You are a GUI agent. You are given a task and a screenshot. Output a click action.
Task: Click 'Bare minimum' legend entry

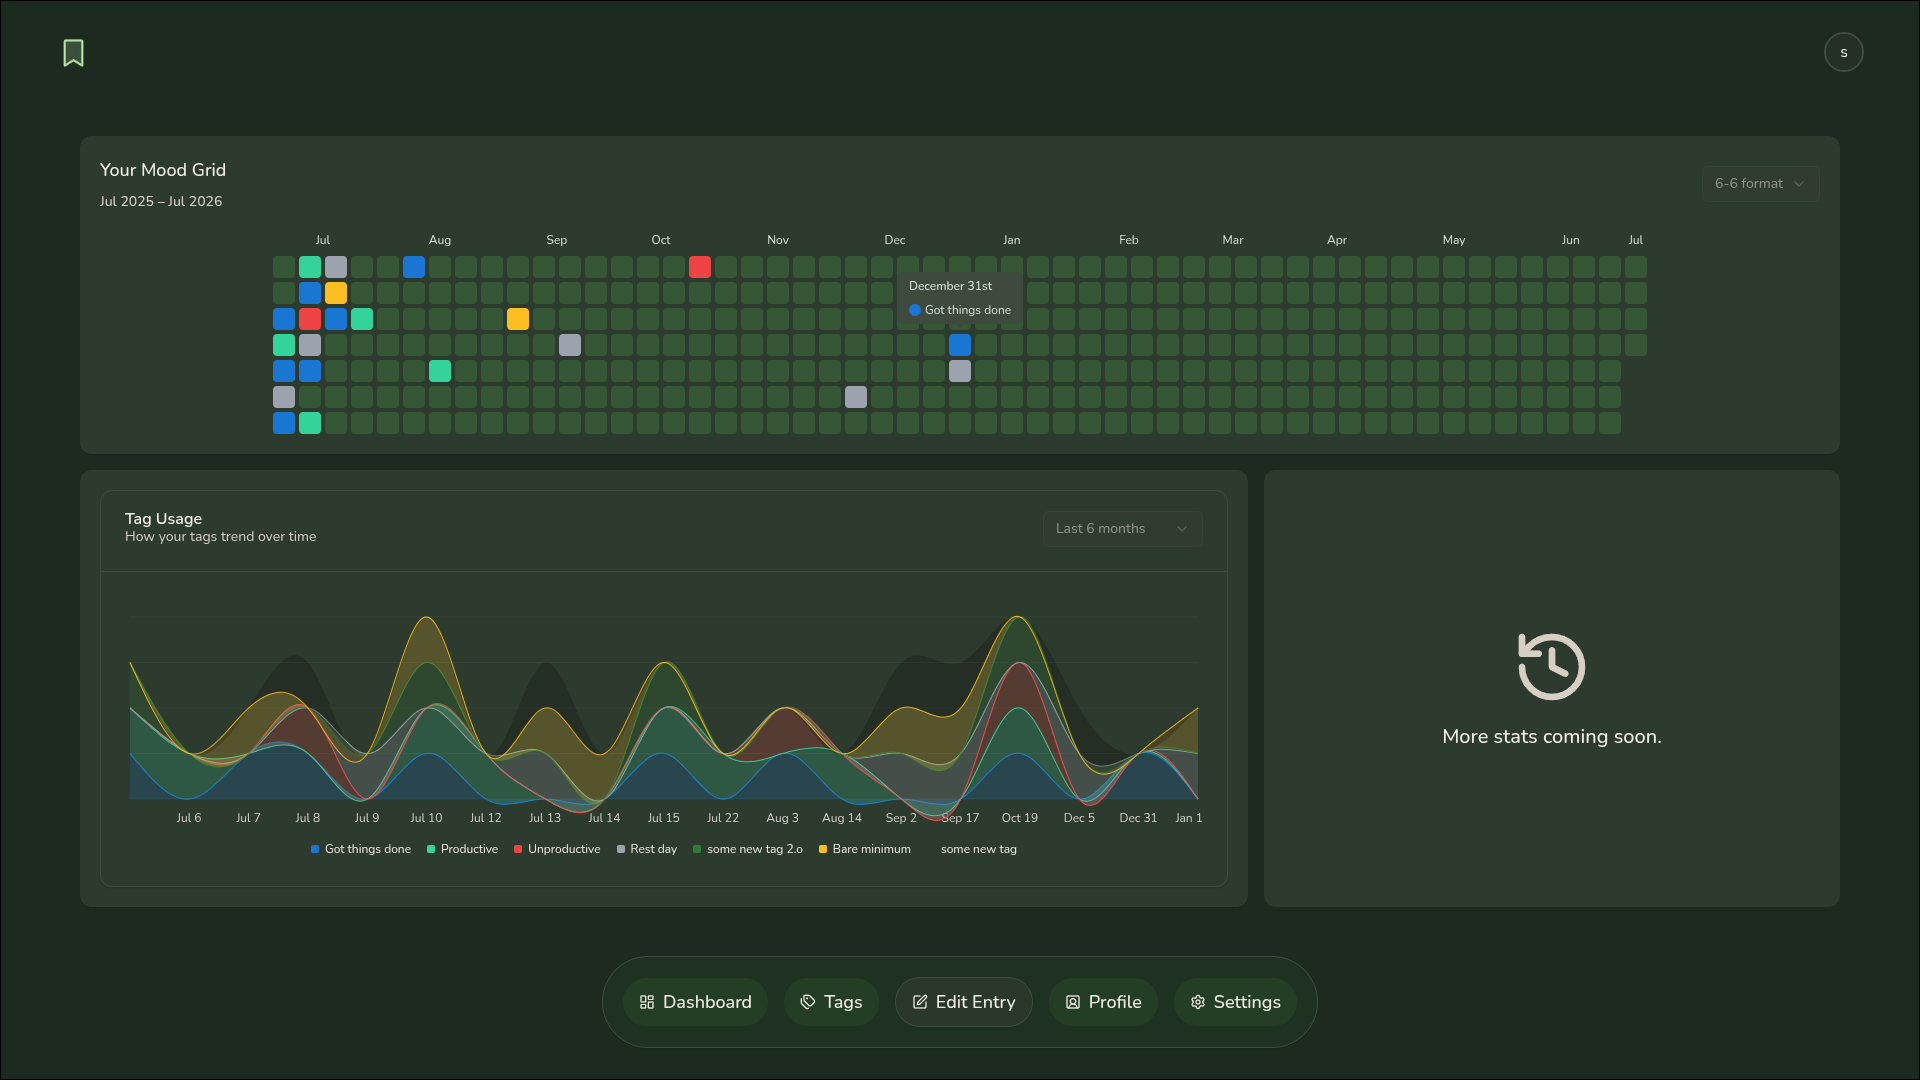point(865,849)
